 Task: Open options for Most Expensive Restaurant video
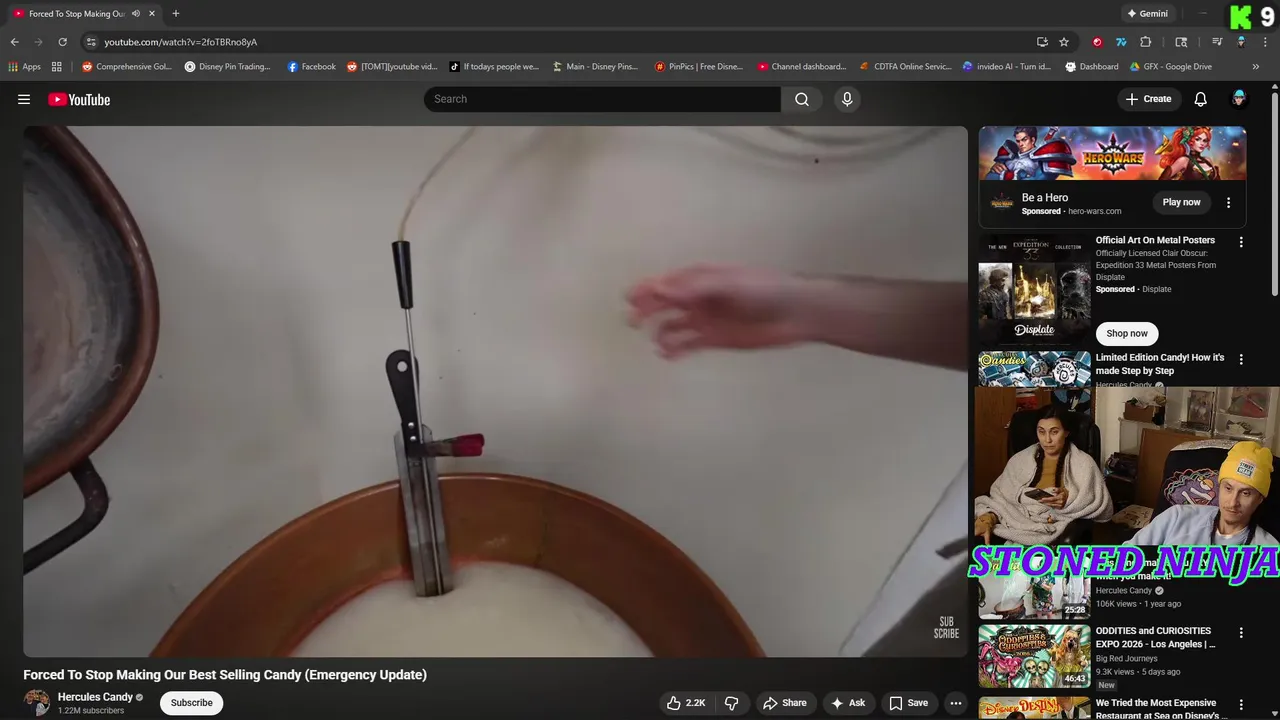pos(1241,705)
